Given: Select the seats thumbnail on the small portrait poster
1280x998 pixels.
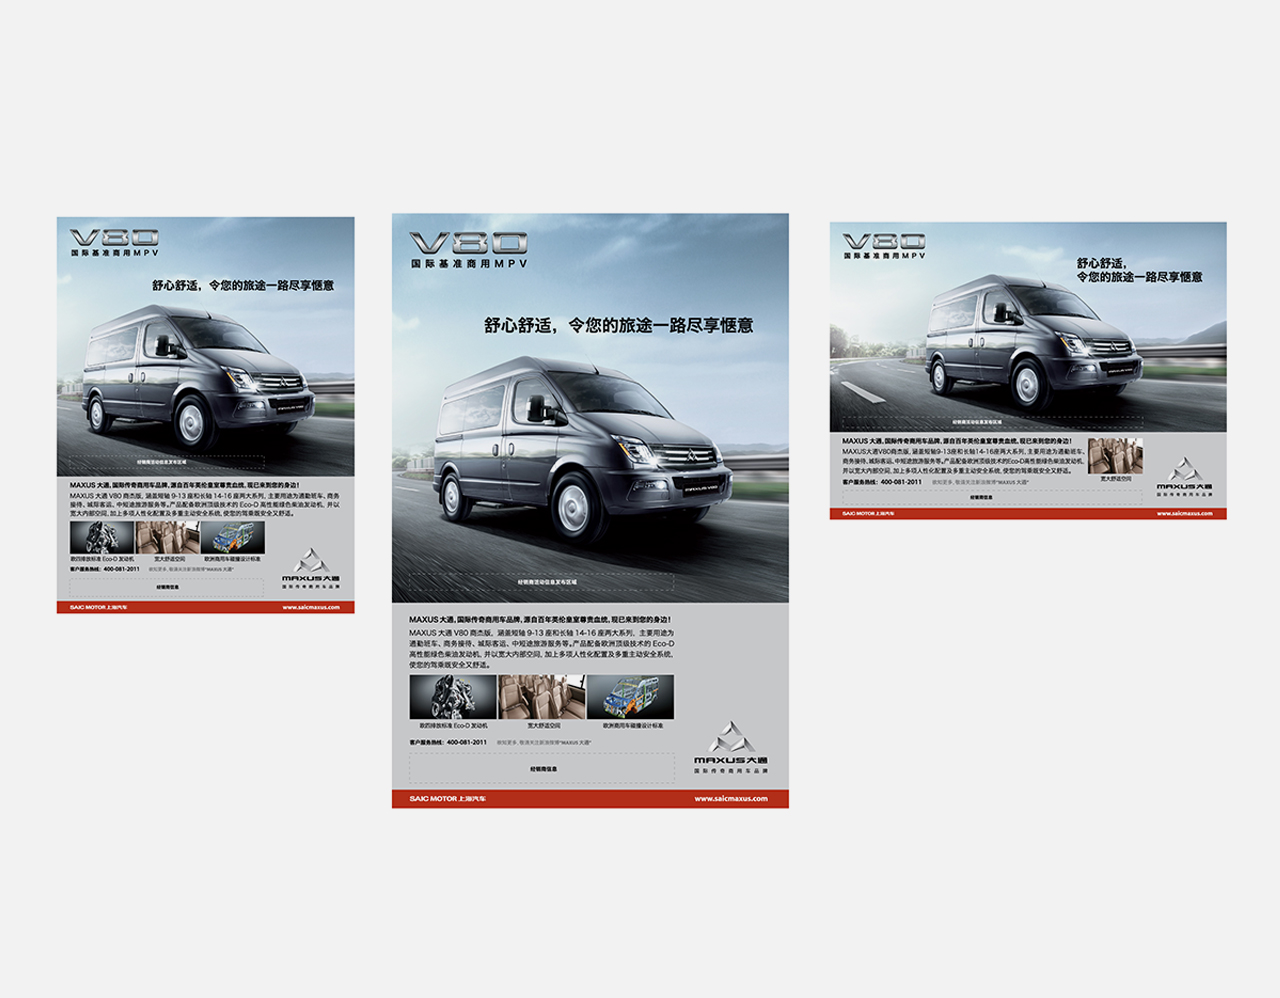Looking at the screenshot, I should click(x=168, y=538).
